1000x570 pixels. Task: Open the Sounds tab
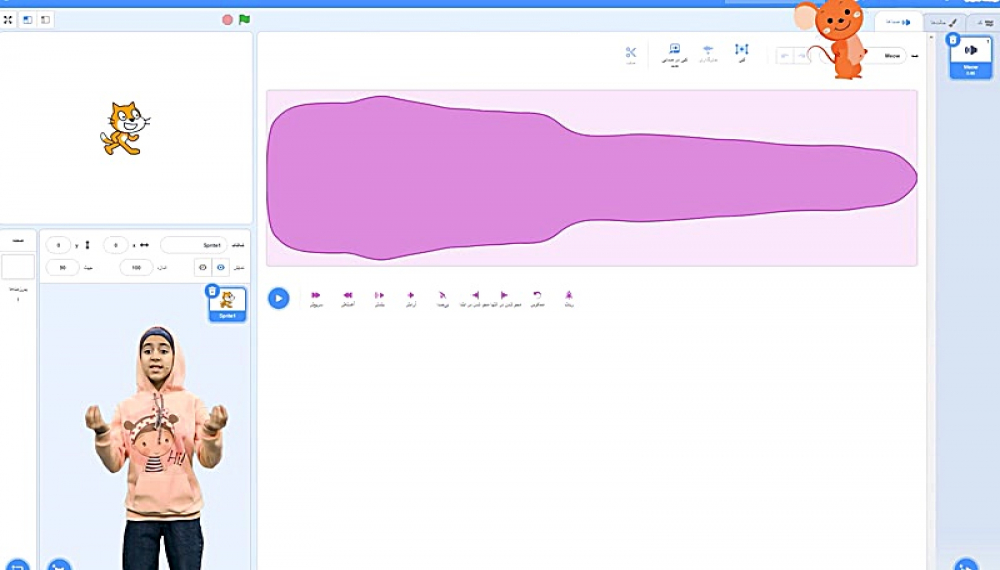pos(899,21)
